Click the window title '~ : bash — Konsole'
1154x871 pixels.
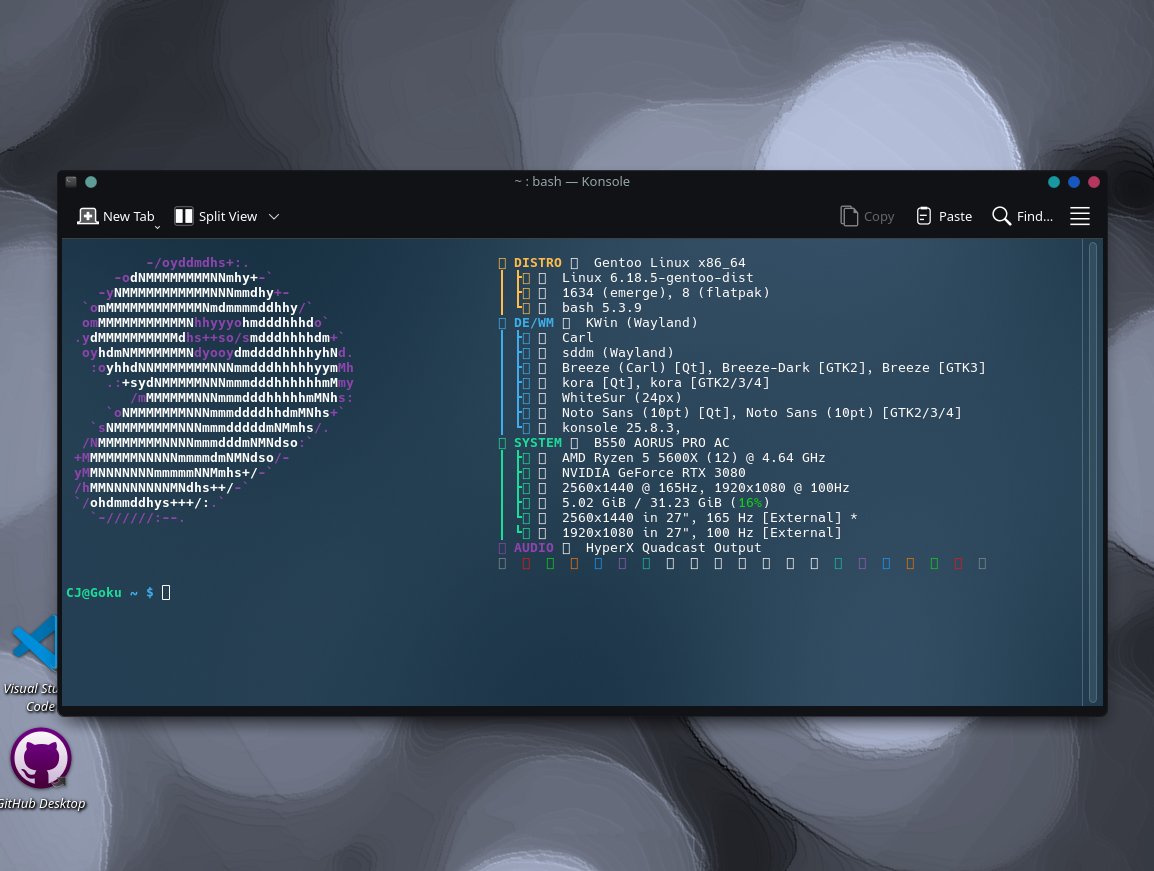572,182
